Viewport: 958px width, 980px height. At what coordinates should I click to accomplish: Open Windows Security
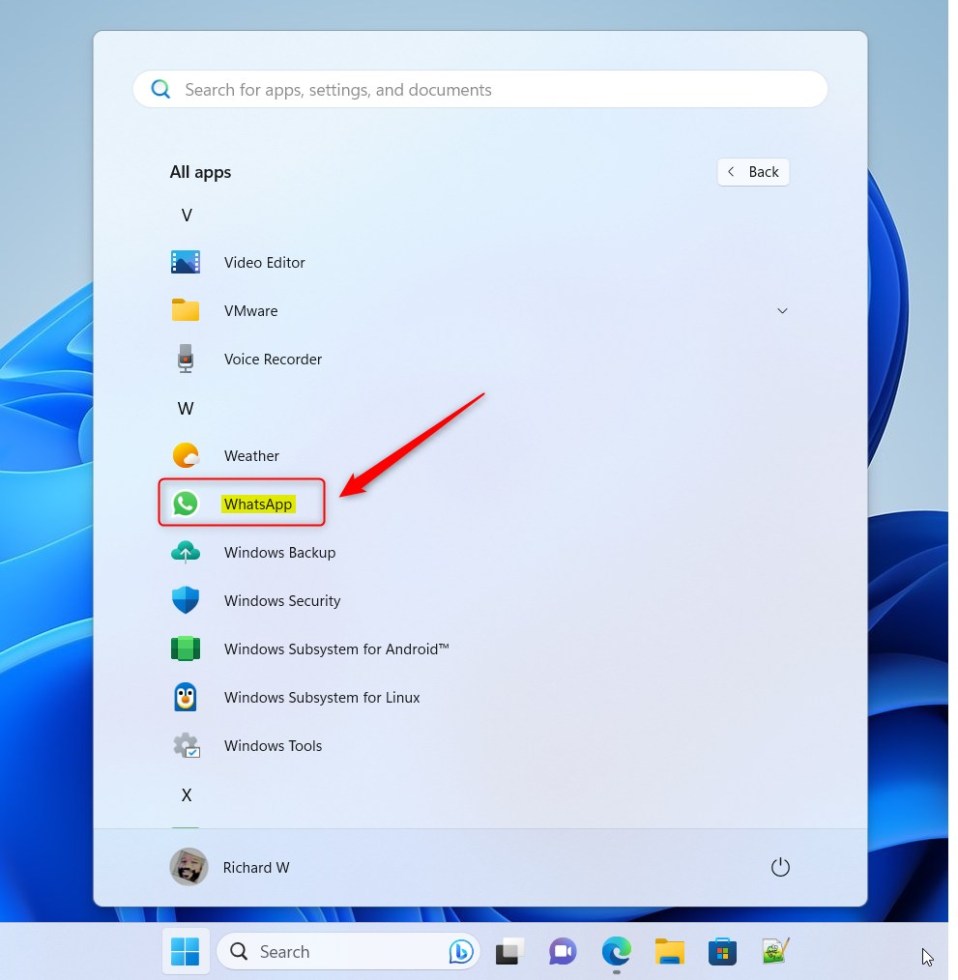(x=282, y=601)
